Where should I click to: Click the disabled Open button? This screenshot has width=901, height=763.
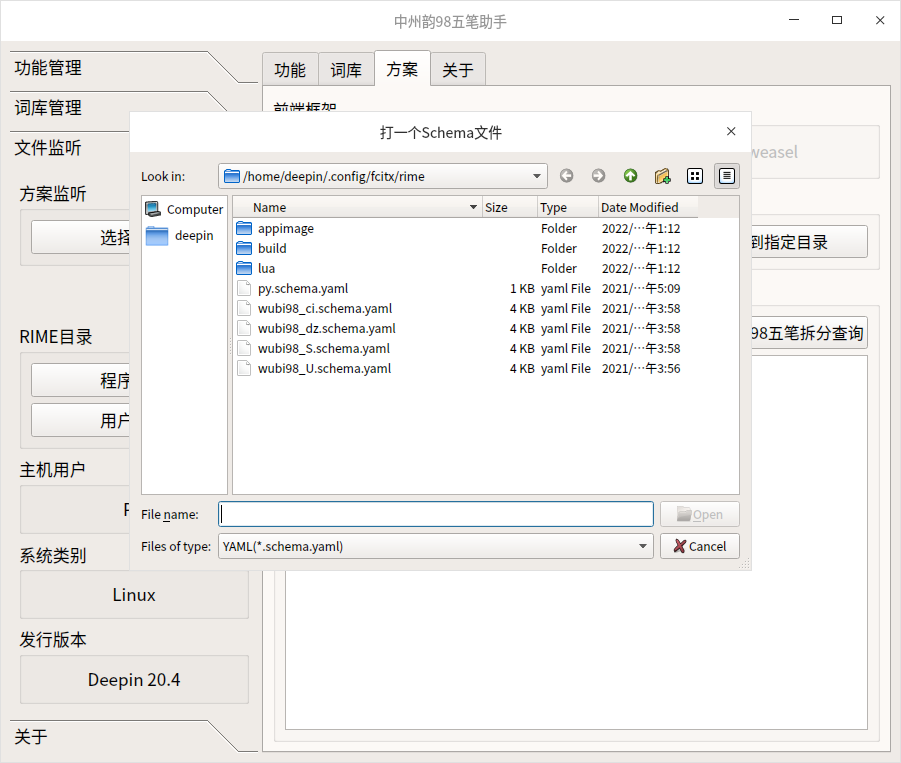click(x=699, y=513)
